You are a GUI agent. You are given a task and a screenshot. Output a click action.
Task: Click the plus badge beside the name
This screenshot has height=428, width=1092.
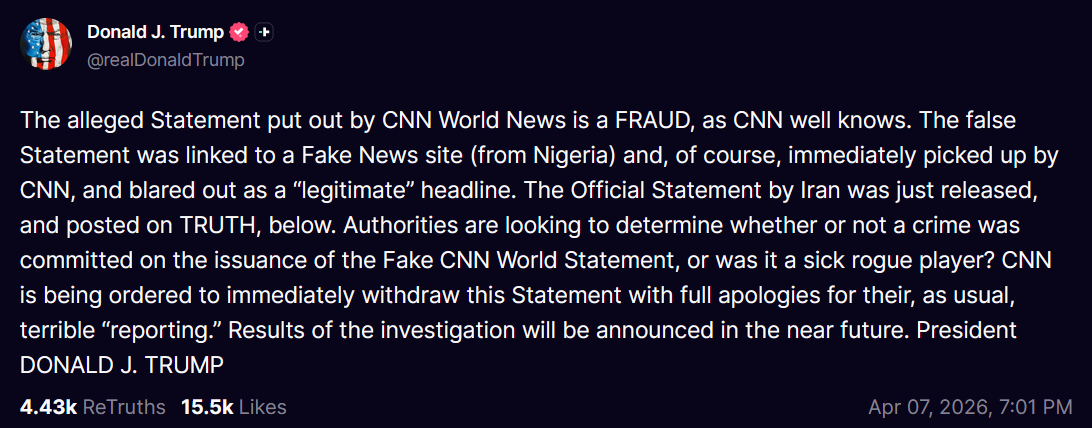coord(264,33)
